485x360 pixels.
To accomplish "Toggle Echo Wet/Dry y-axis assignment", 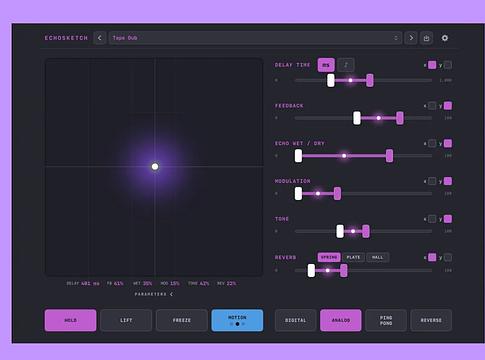I will coord(448,143).
